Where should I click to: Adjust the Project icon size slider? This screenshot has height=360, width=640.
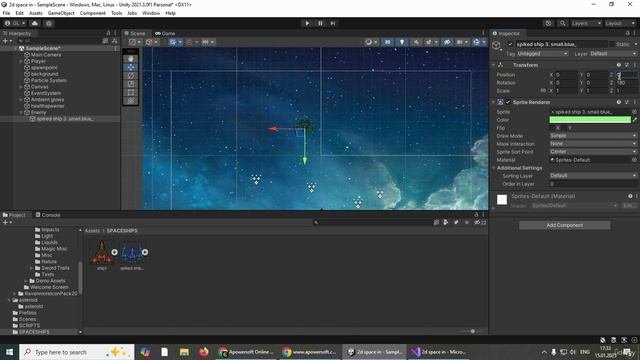tap(472, 331)
